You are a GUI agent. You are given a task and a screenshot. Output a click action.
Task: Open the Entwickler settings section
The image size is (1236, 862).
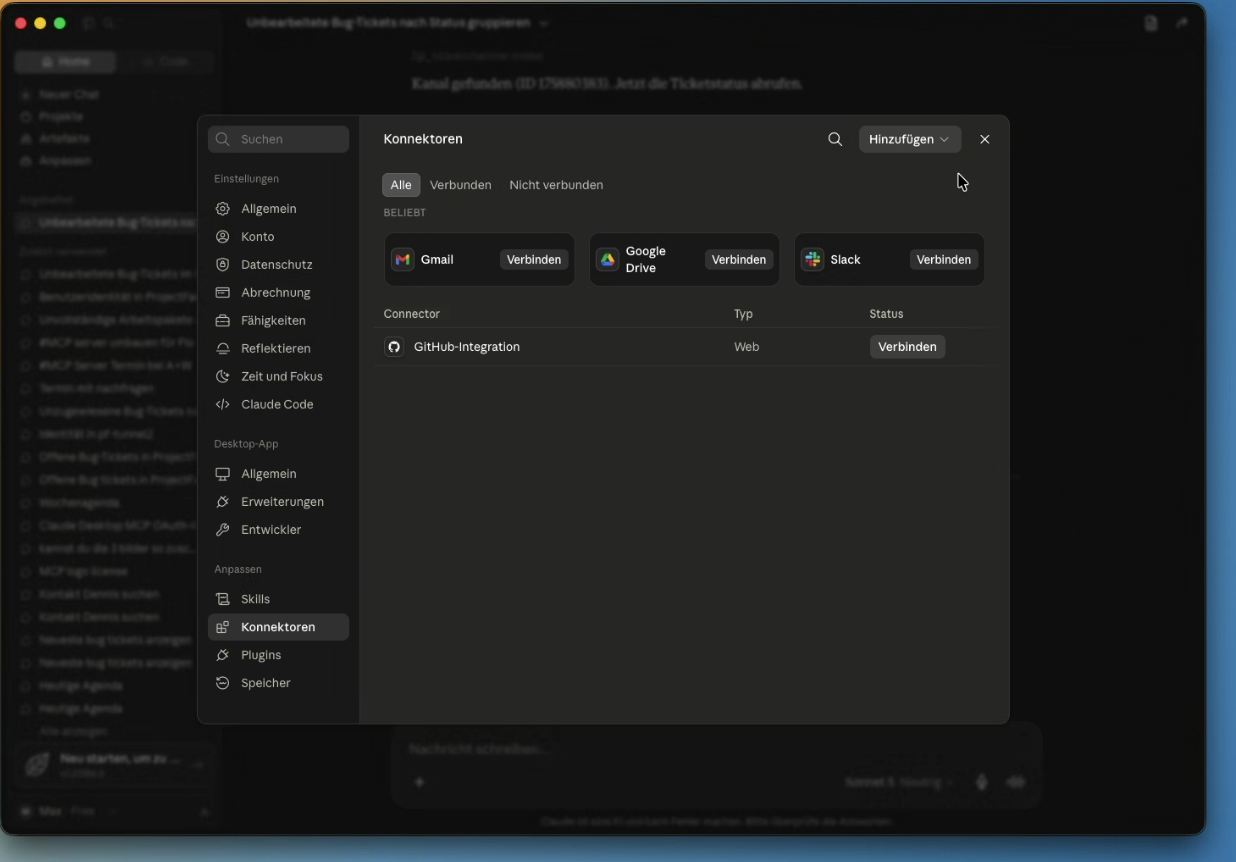pos(278,530)
